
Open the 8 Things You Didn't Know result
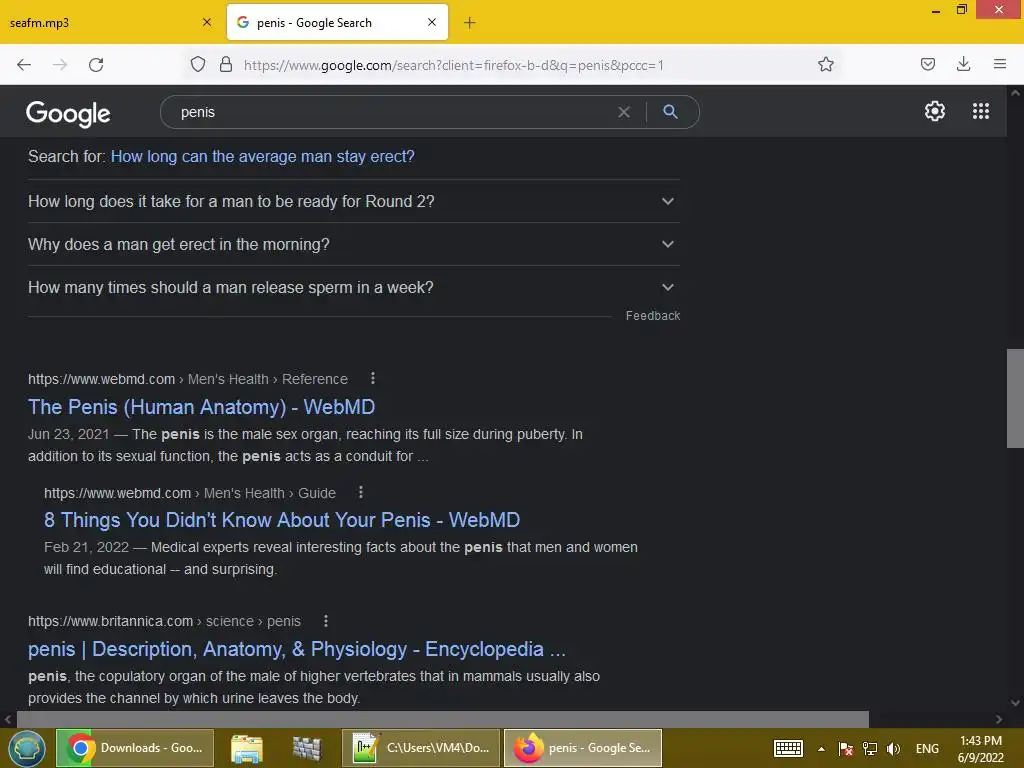[281, 520]
